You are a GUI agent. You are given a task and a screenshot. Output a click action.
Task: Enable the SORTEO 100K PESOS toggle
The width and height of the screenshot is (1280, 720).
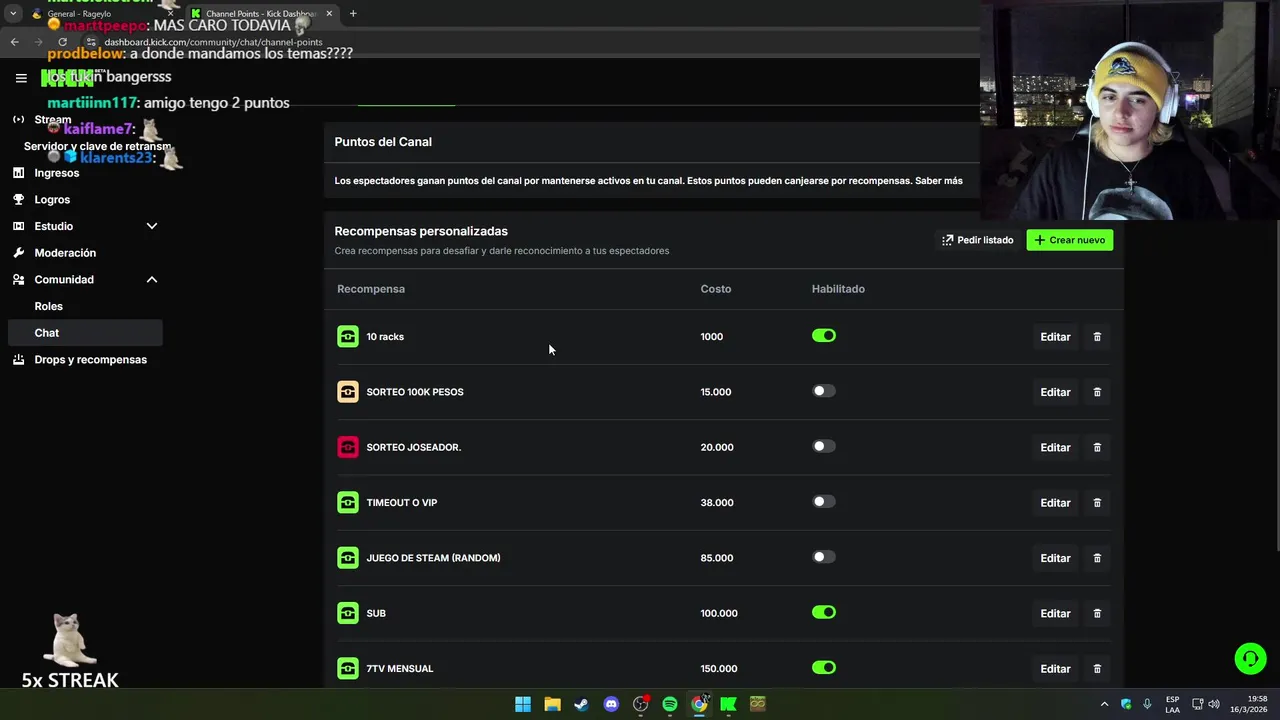click(x=824, y=391)
